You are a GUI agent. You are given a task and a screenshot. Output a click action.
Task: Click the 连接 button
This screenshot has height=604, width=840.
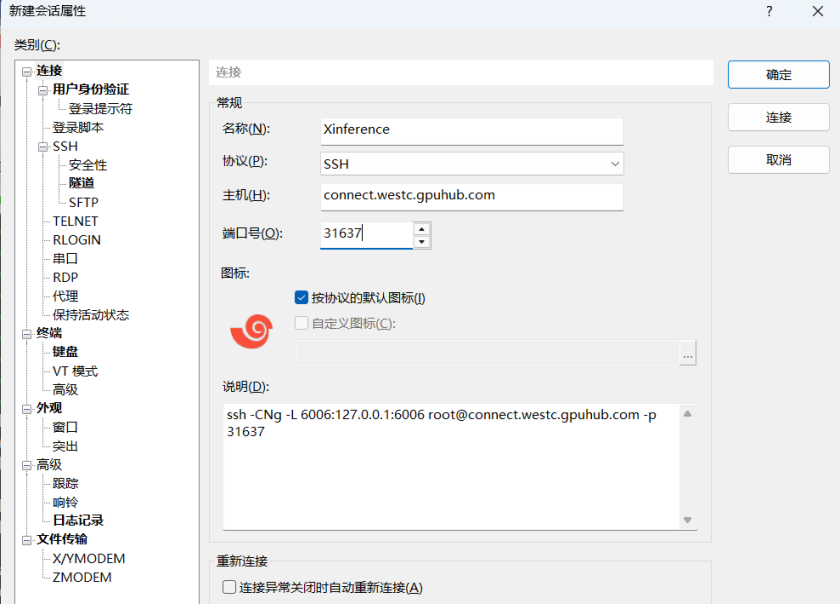(778, 117)
